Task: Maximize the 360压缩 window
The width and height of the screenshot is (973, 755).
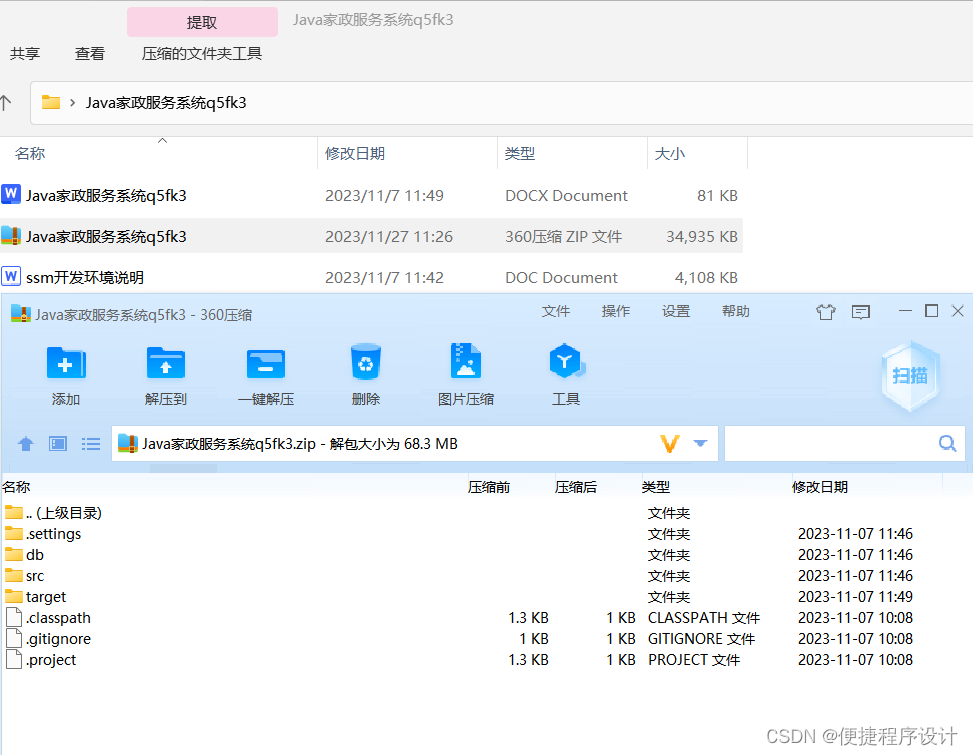Action: coord(931,311)
